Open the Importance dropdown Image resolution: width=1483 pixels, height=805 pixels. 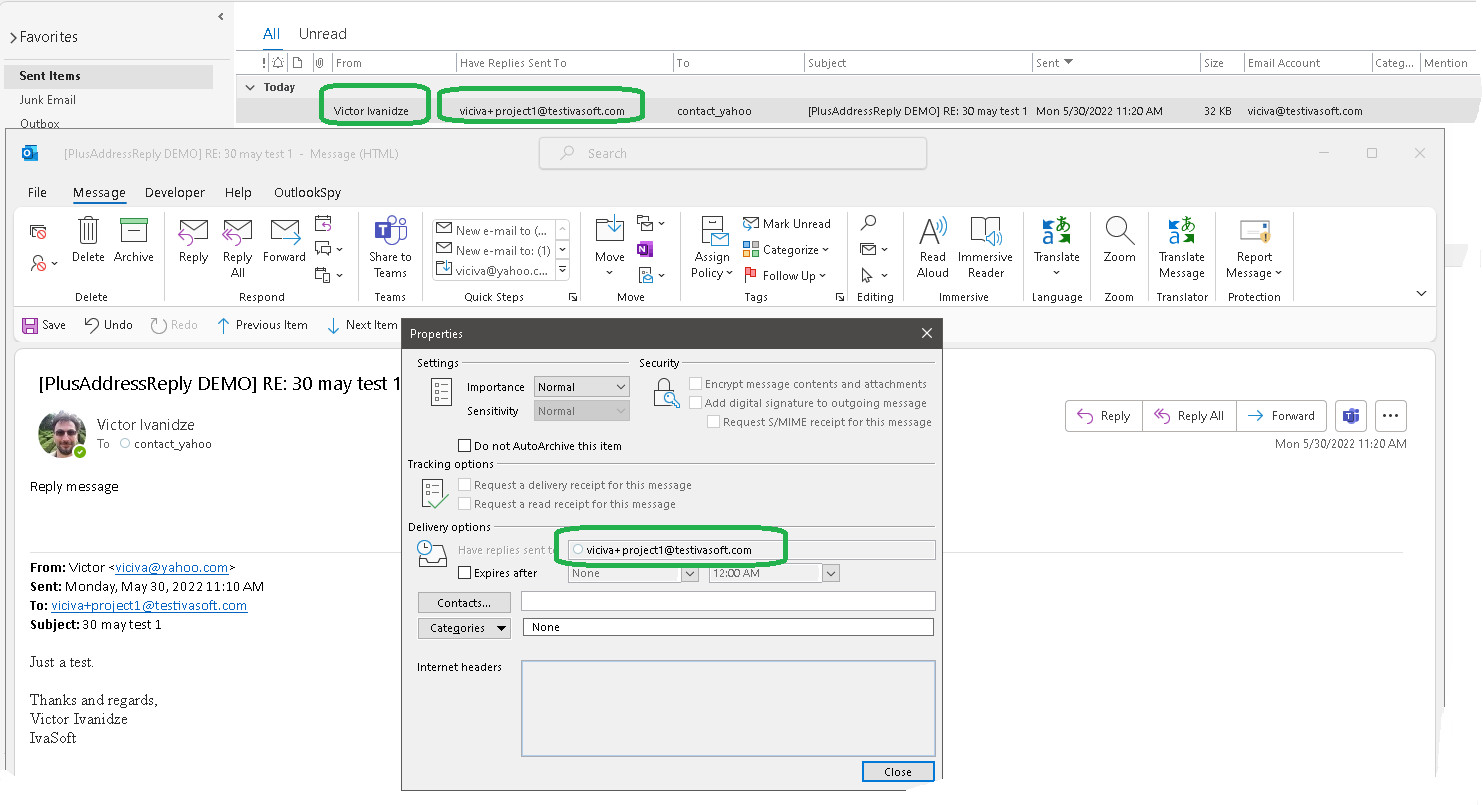[581, 387]
